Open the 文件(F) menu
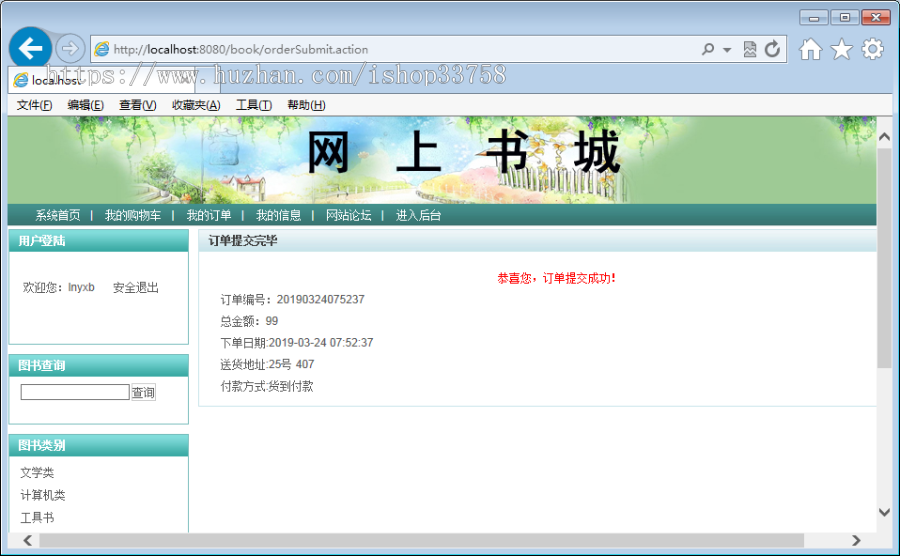Image resolution: width=900 pixels, height=556 pixels. tap(34, 105)
